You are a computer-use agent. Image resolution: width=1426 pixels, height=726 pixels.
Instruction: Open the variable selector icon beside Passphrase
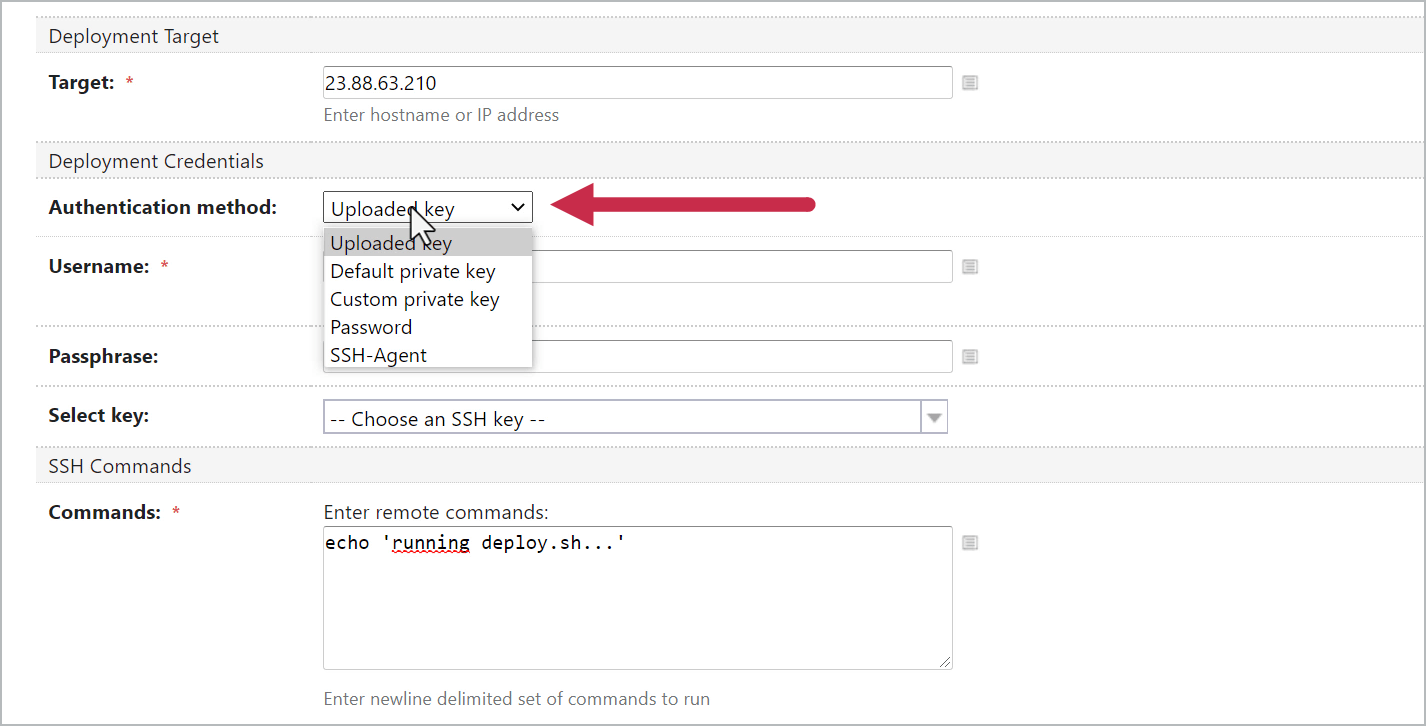coord(969,356)
